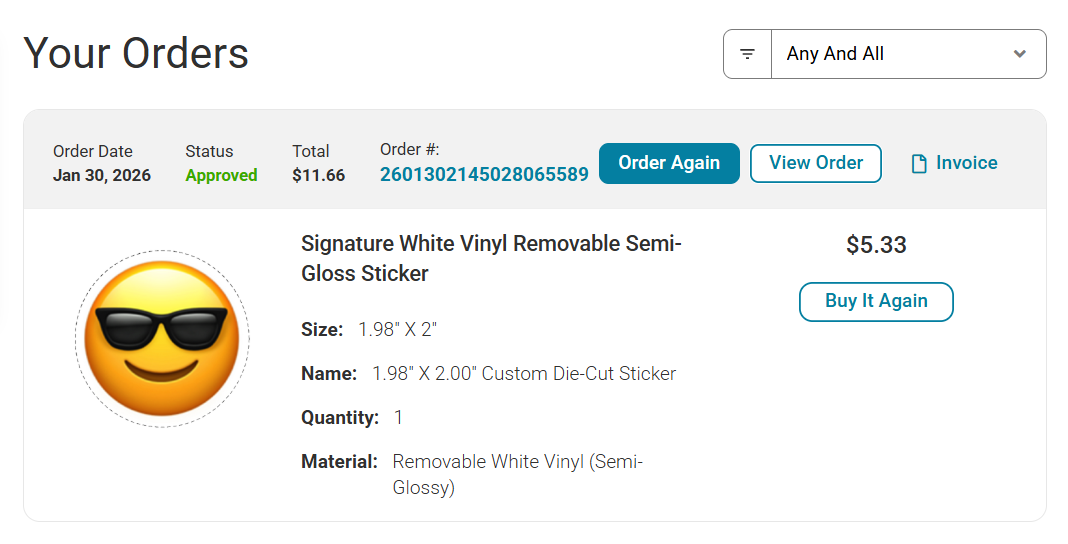Open order number 2601302145028065589
Viewport: 1068px width, 544px height.
[x=484, y=175]
